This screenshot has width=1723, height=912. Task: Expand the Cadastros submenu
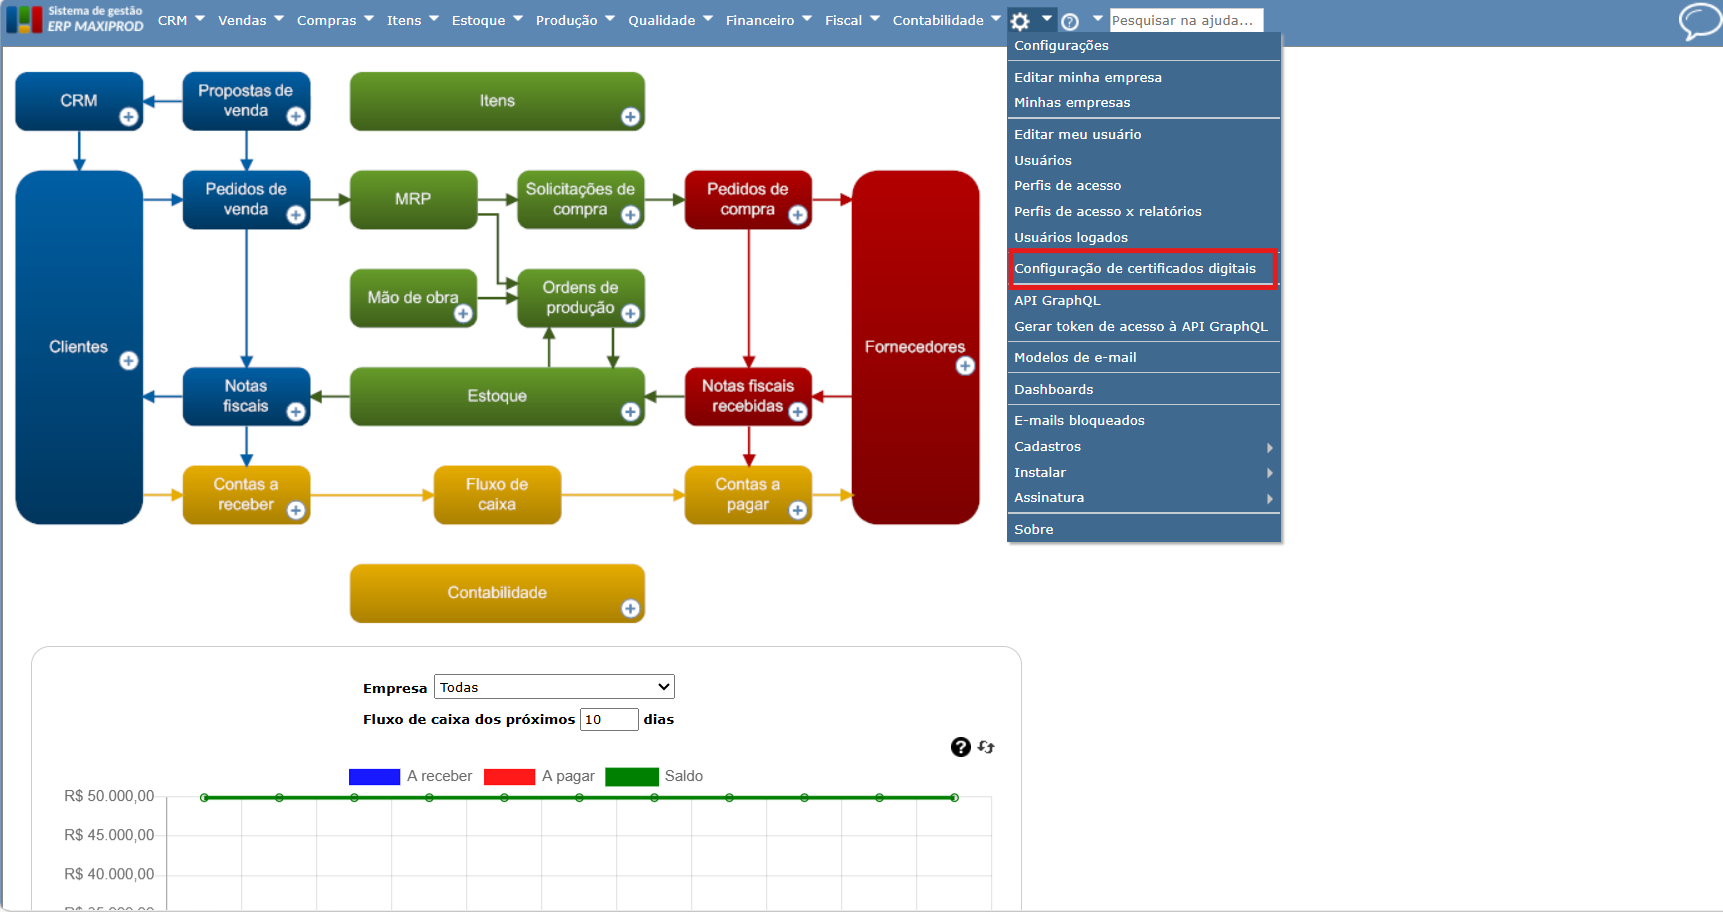click(1144, 446)
